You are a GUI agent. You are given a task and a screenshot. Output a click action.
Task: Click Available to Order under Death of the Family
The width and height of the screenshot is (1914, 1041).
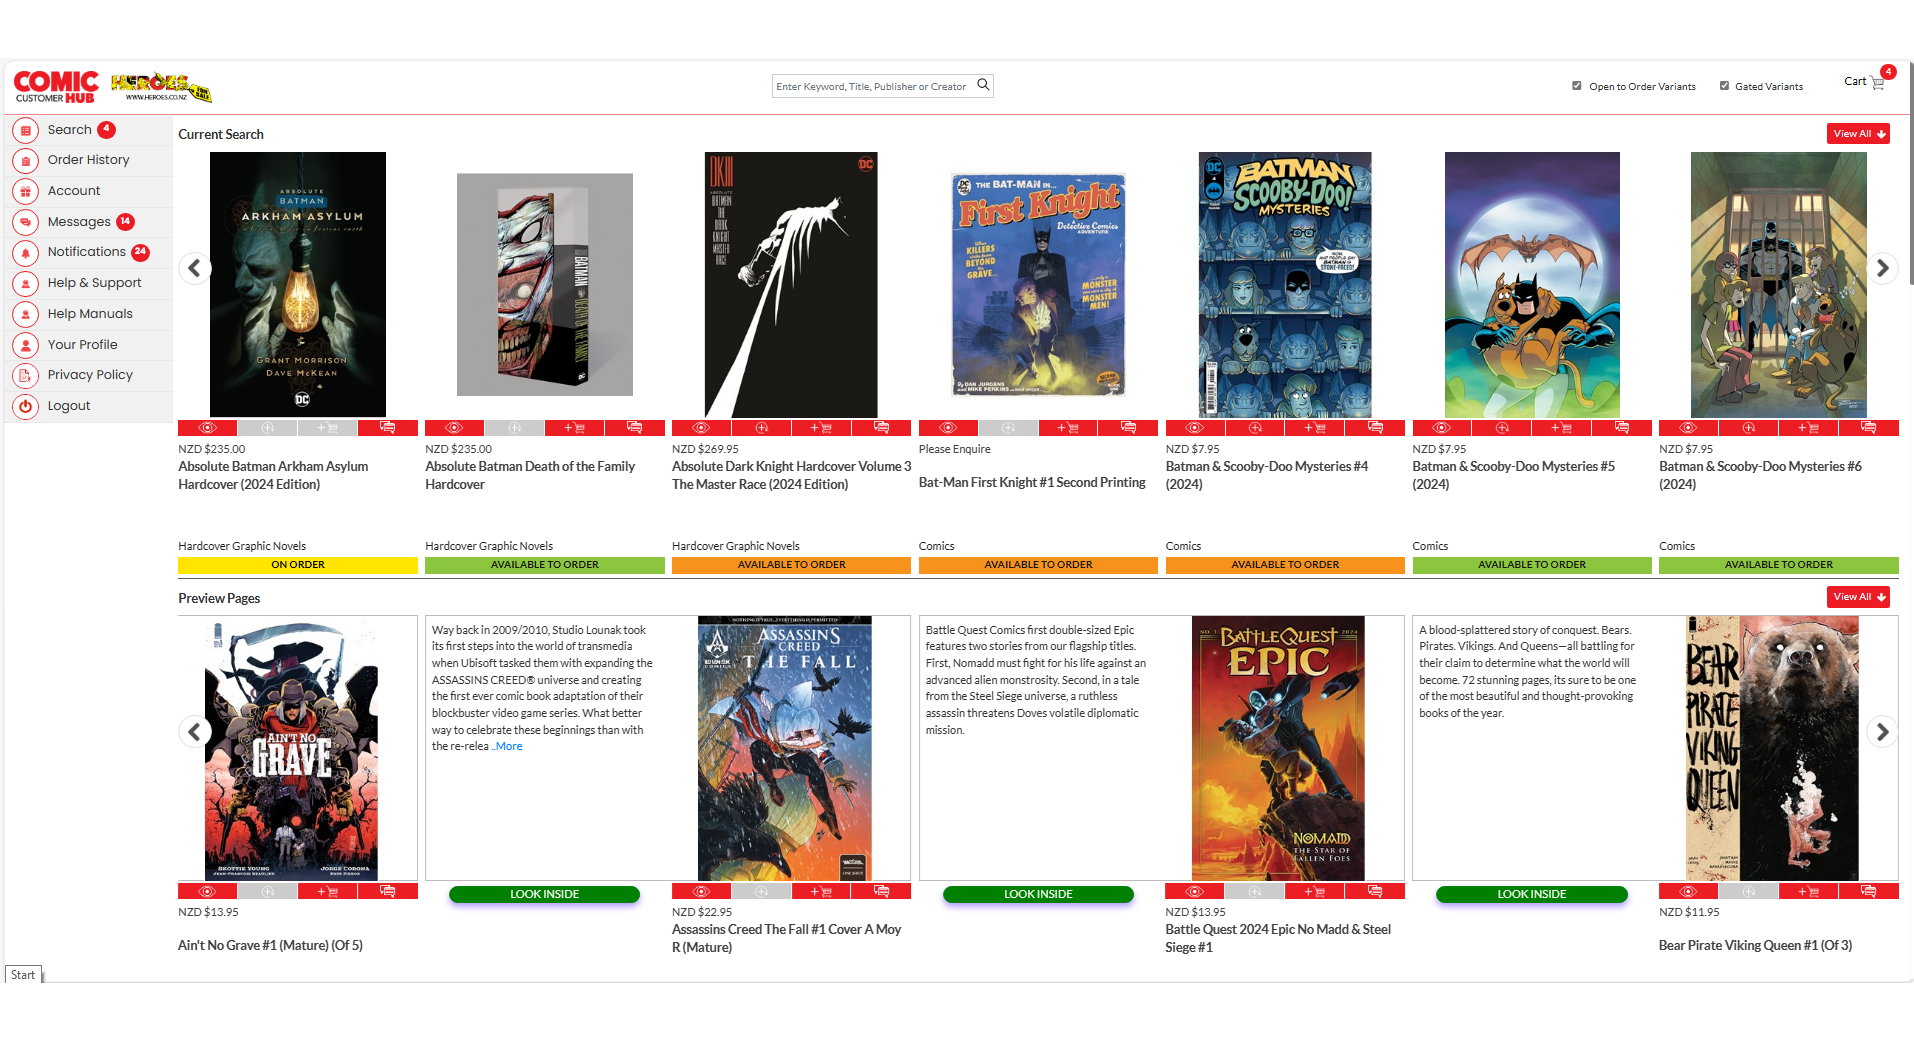544,565
